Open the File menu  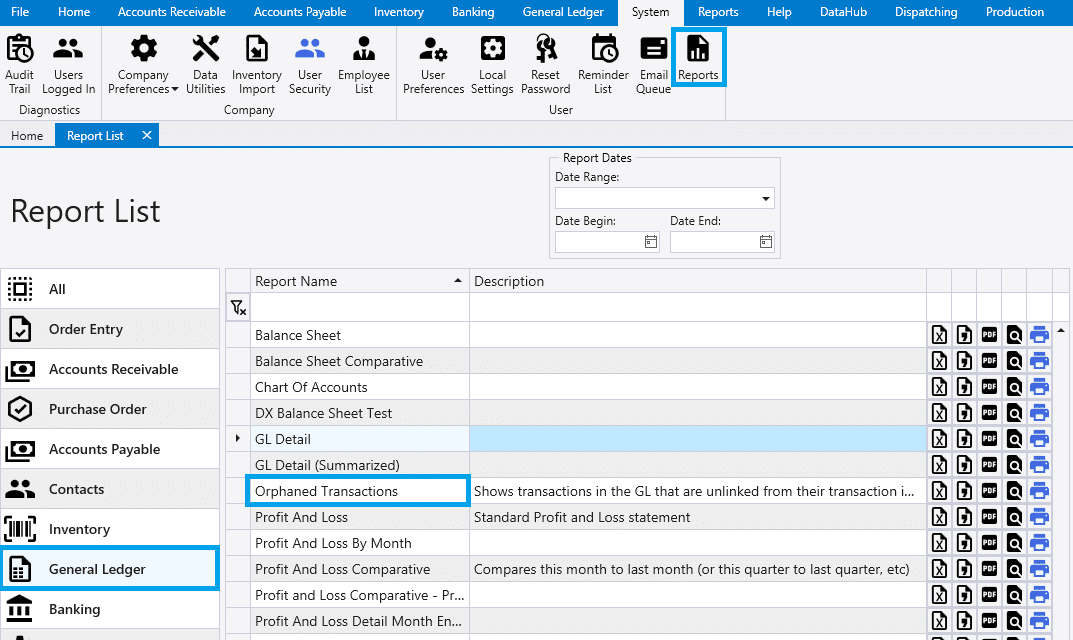[x=20, y=12]
